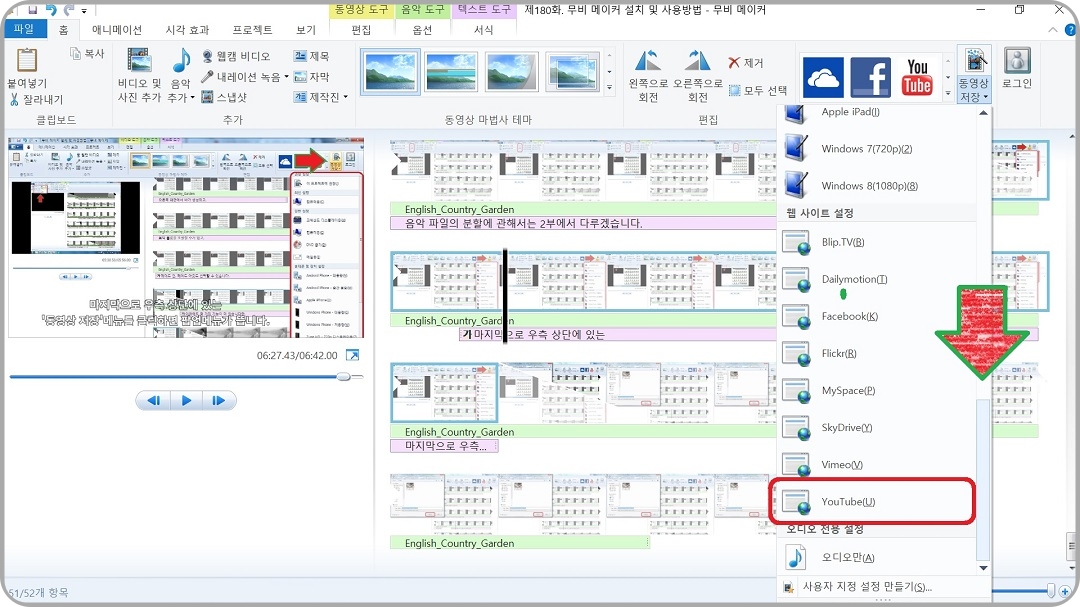Click Record narration (내레이션 녹음) microphone
This screenshot has width=1080, height=607.
[x=207, y=76]
